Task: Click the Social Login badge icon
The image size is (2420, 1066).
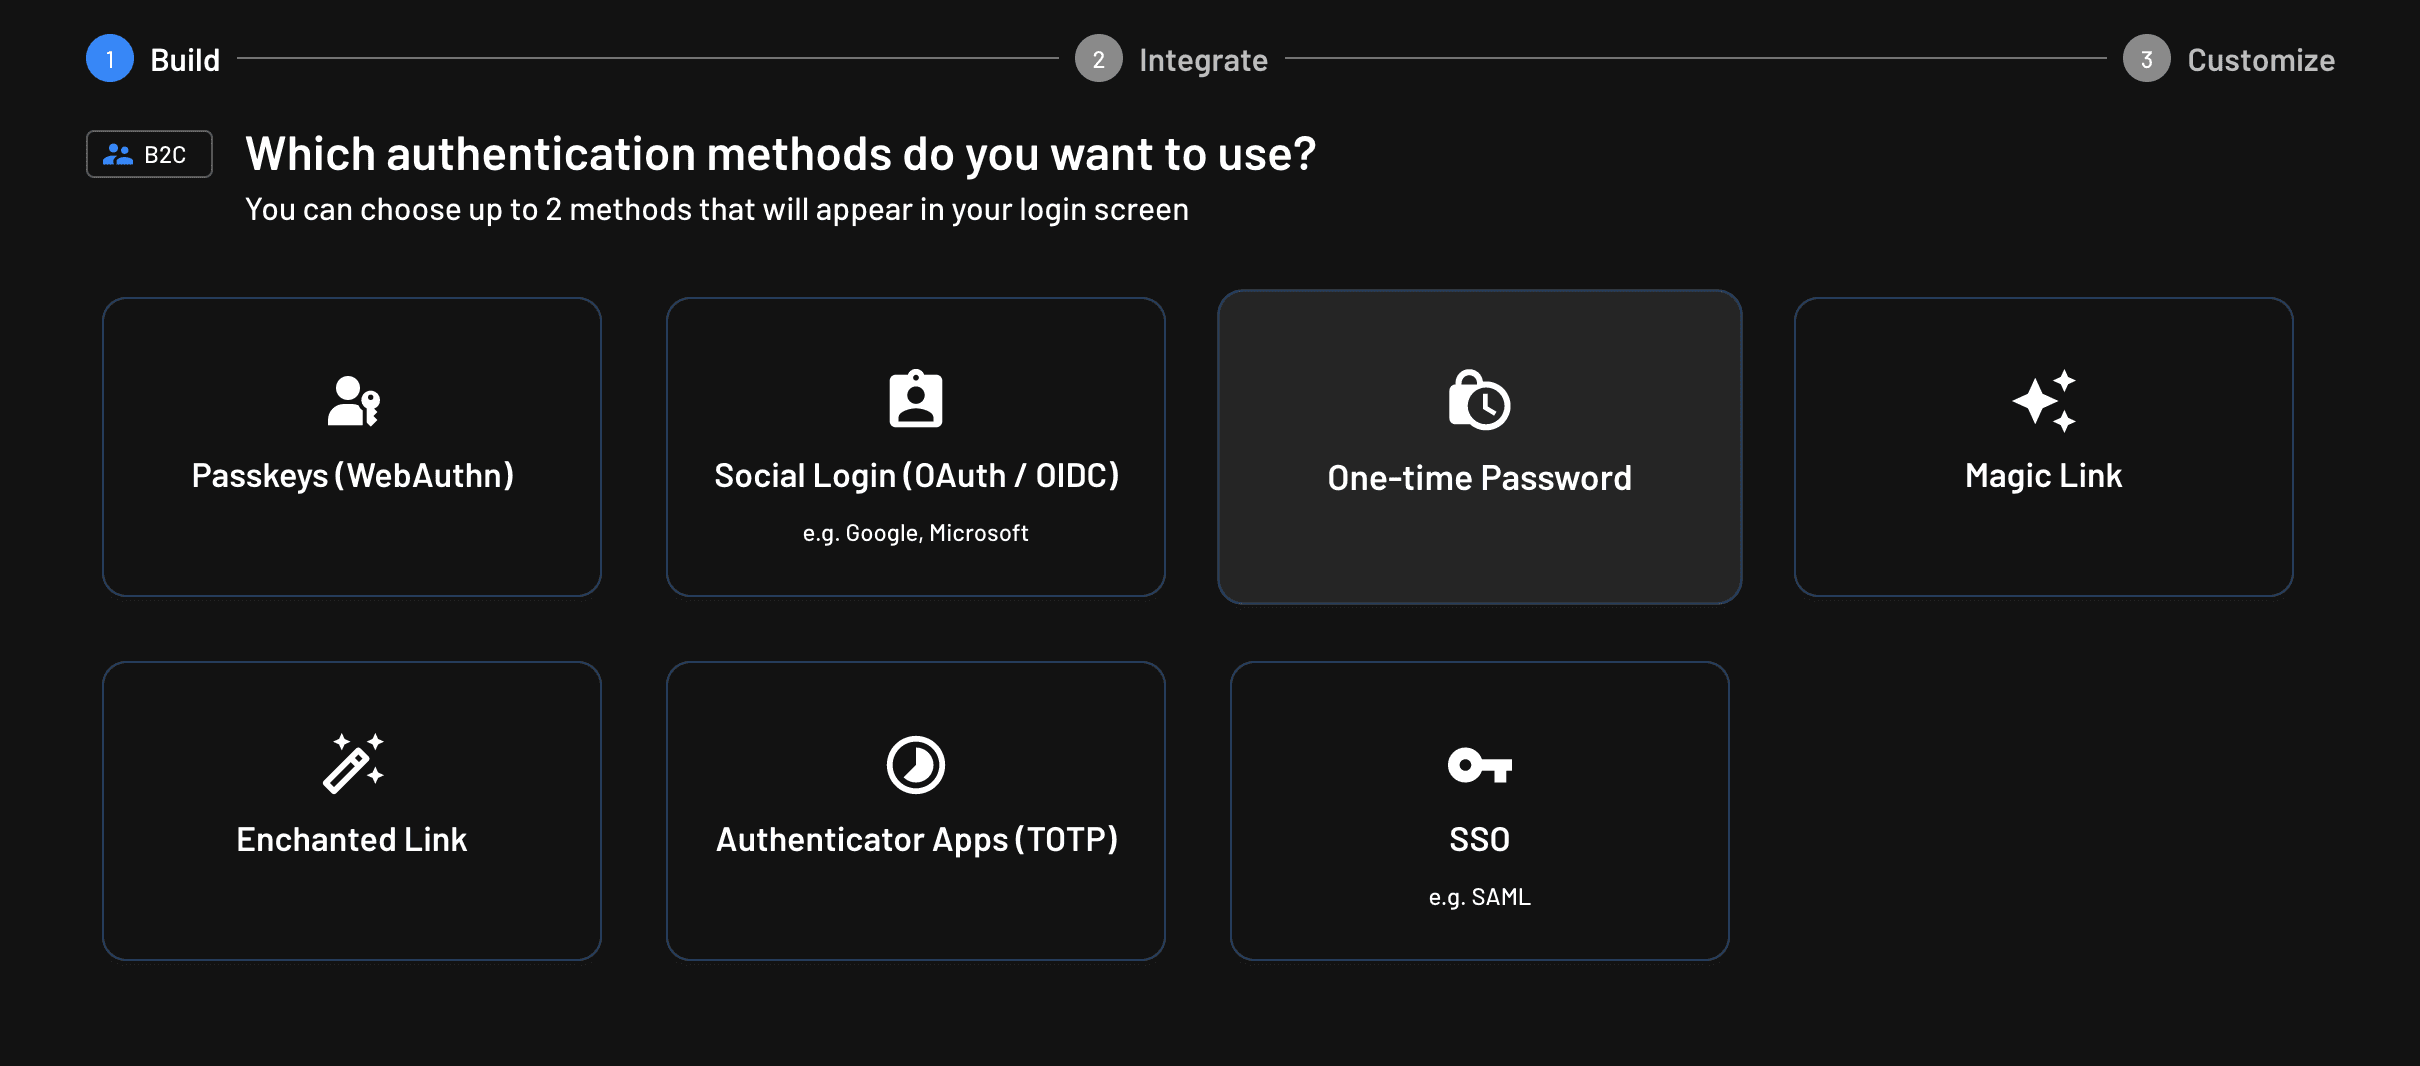Action: (916, 400)
